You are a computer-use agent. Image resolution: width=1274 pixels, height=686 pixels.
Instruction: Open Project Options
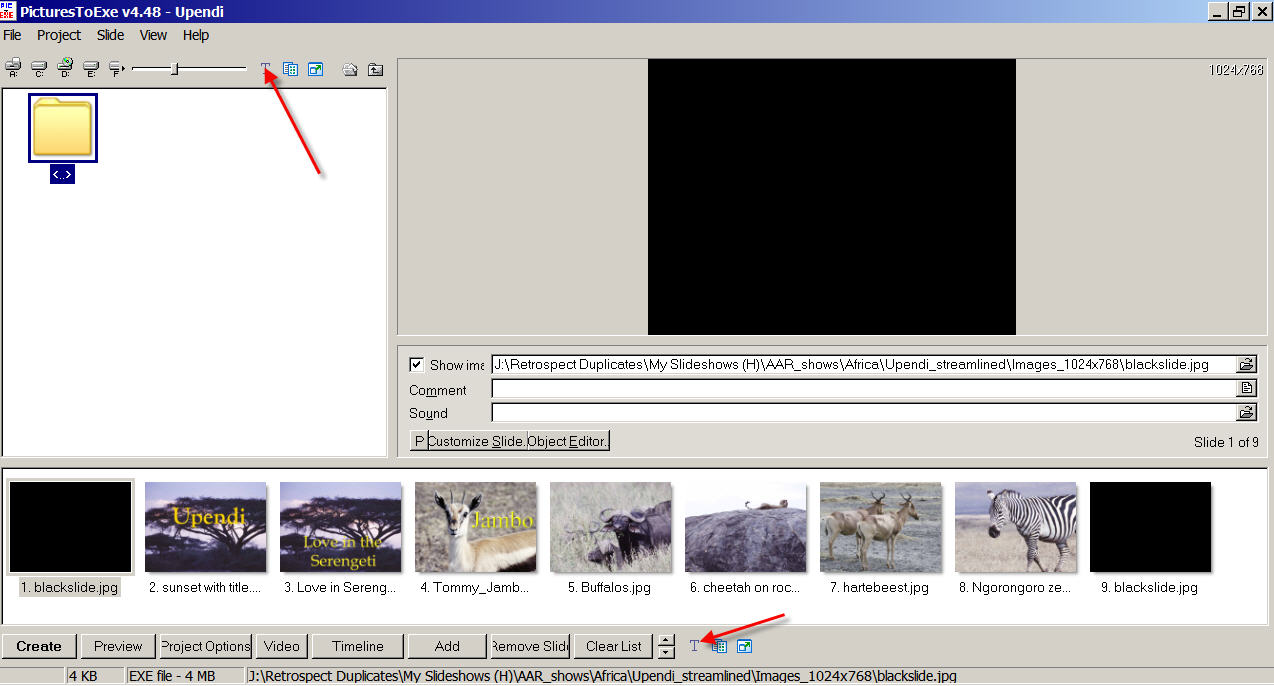click(205, 646)
